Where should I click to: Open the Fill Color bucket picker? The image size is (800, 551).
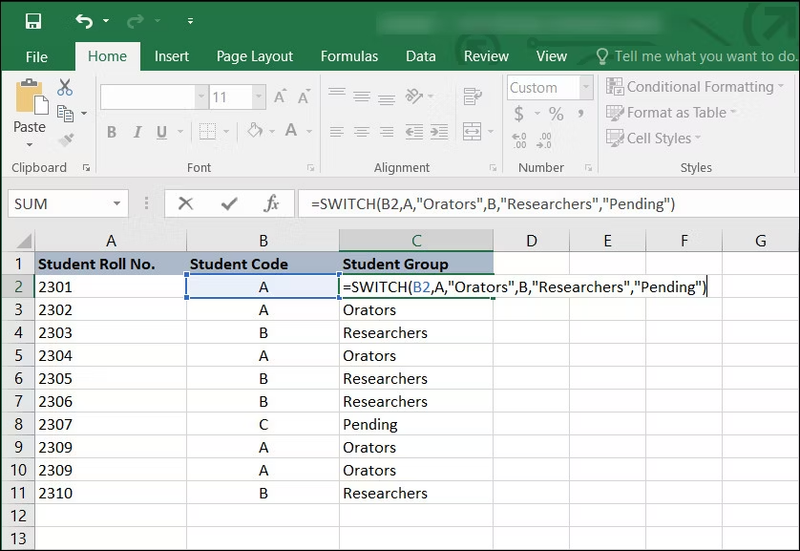click(255, 131)
